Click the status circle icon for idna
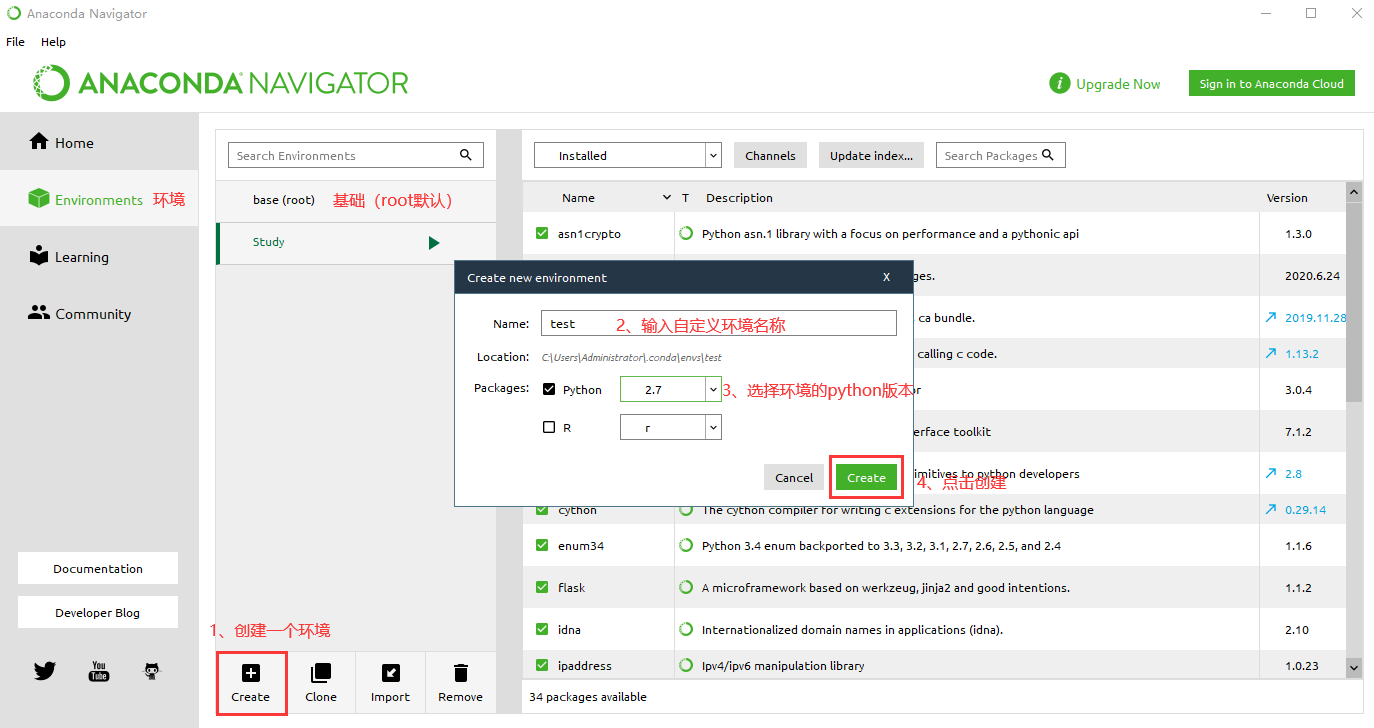Viewport: 1374px width, 728px height. (686, 629)
